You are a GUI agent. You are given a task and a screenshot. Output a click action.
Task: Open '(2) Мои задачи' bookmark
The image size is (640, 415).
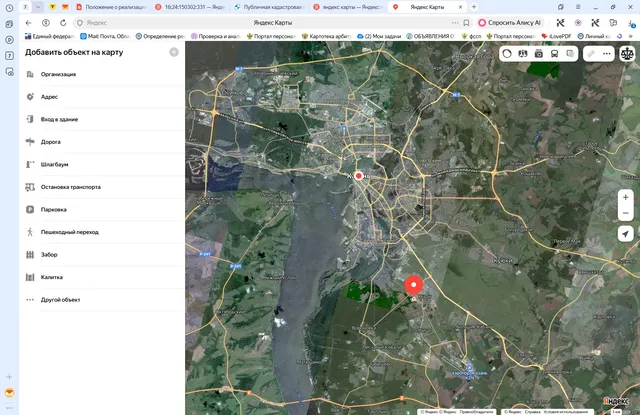click(x=379, y=36)
